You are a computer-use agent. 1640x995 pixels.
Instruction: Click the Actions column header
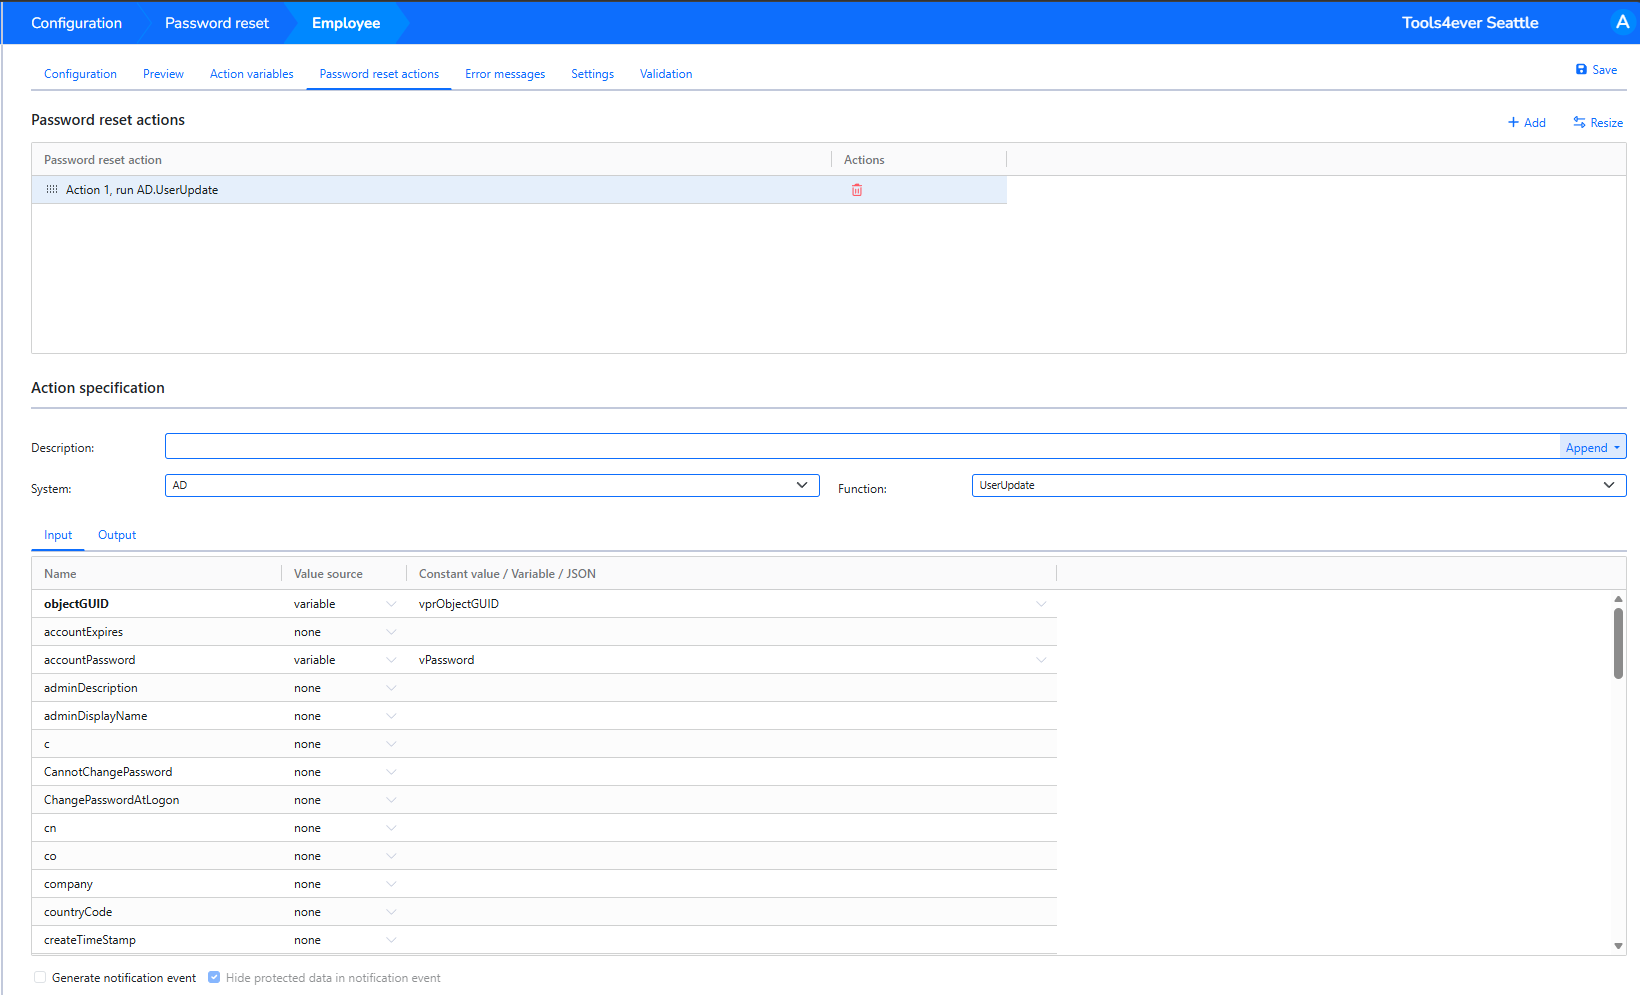pyautogui.click(x=864, y=160)
